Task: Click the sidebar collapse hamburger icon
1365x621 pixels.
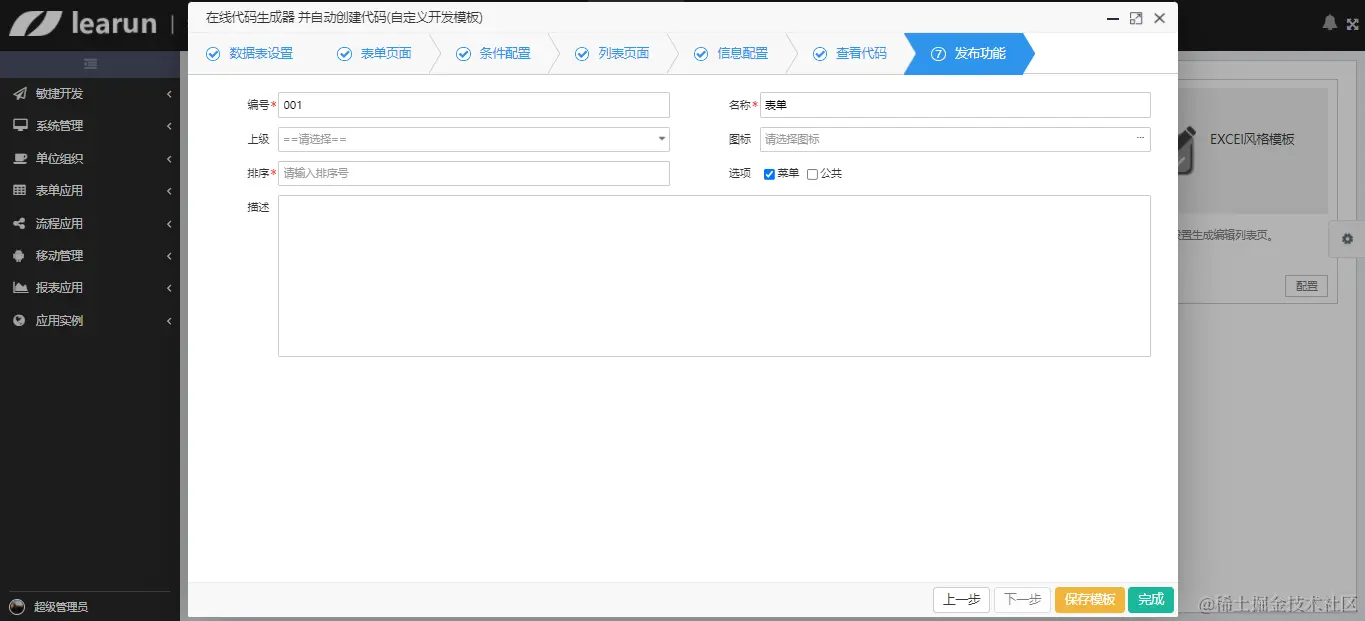Action: pos(90,62)
